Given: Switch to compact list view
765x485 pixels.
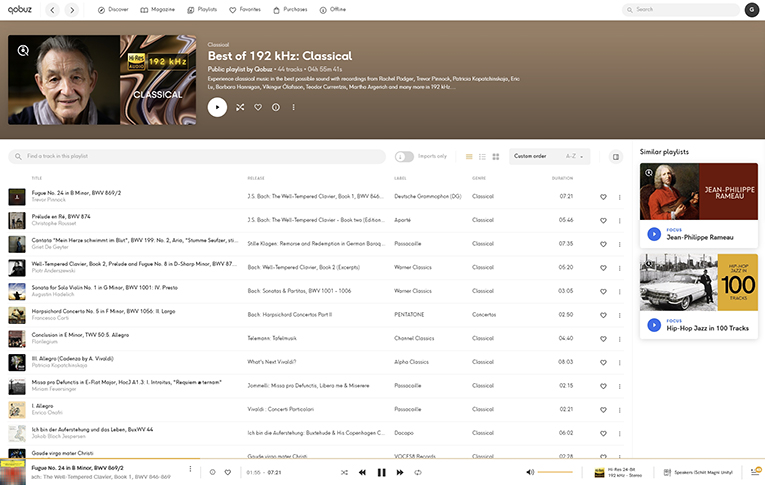Looking at the screenshot, I should pyautogui.click(x=469, y=157).
